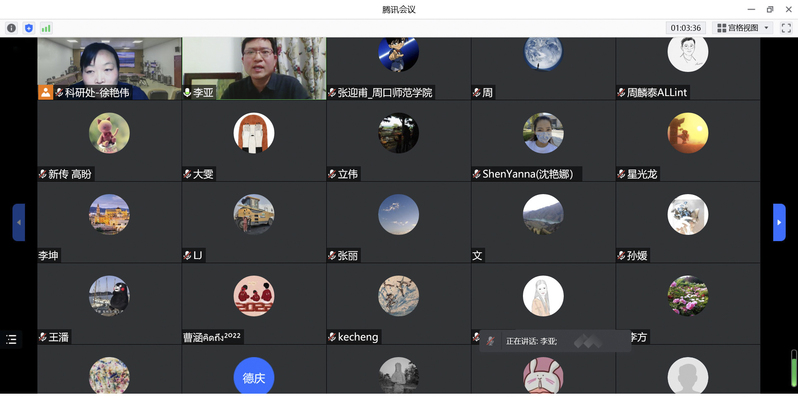The height and width of the screenshot is (397, 798).
Task: Click muted mic icon of LJ
Action: [187, 256]
